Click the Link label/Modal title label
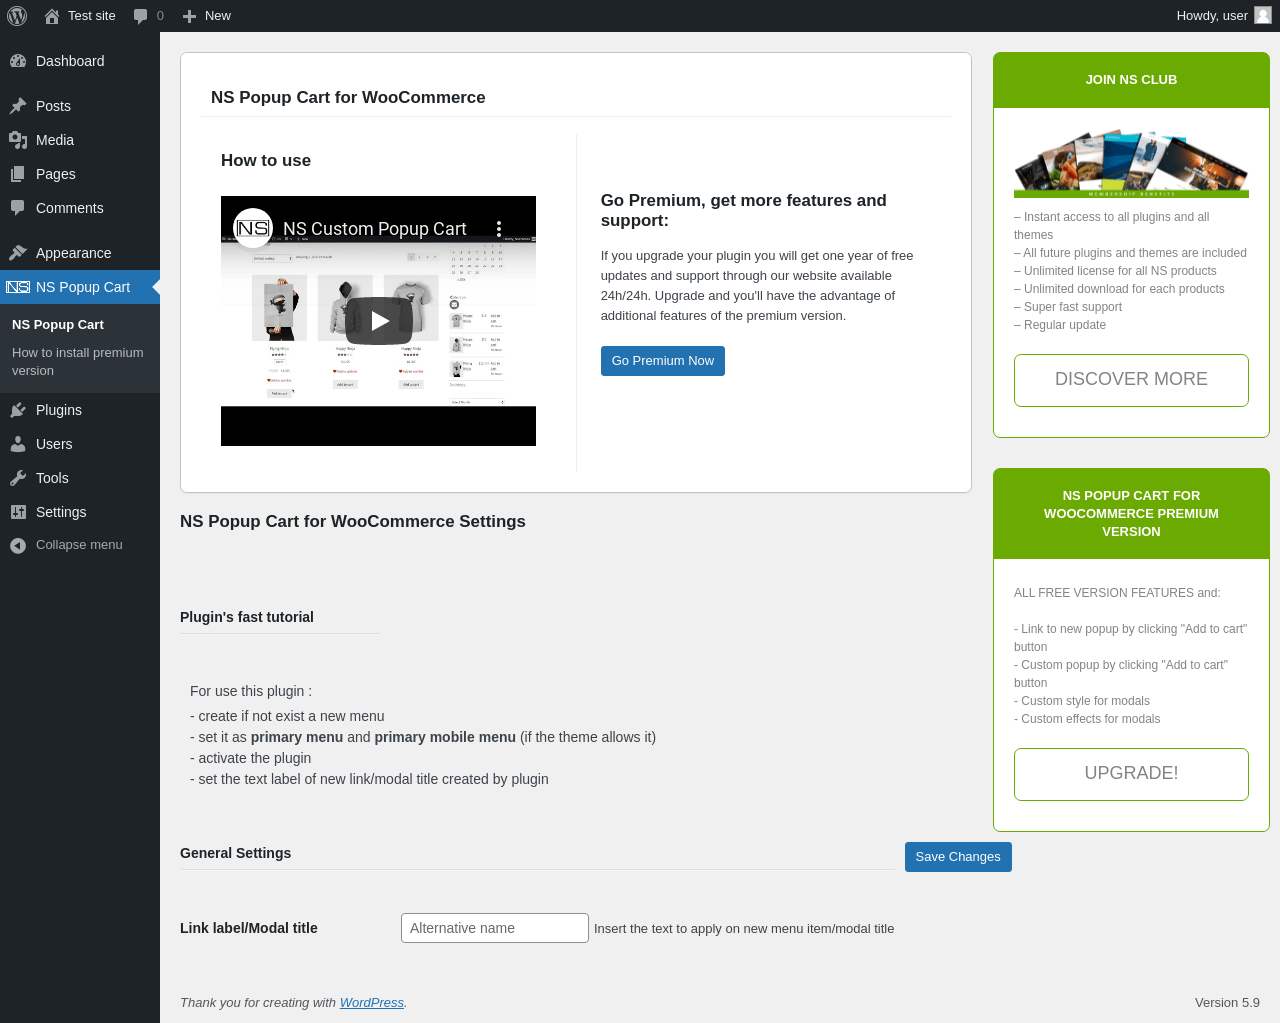The width and height of the screenshot is (1280, 1023). point(249,928)
